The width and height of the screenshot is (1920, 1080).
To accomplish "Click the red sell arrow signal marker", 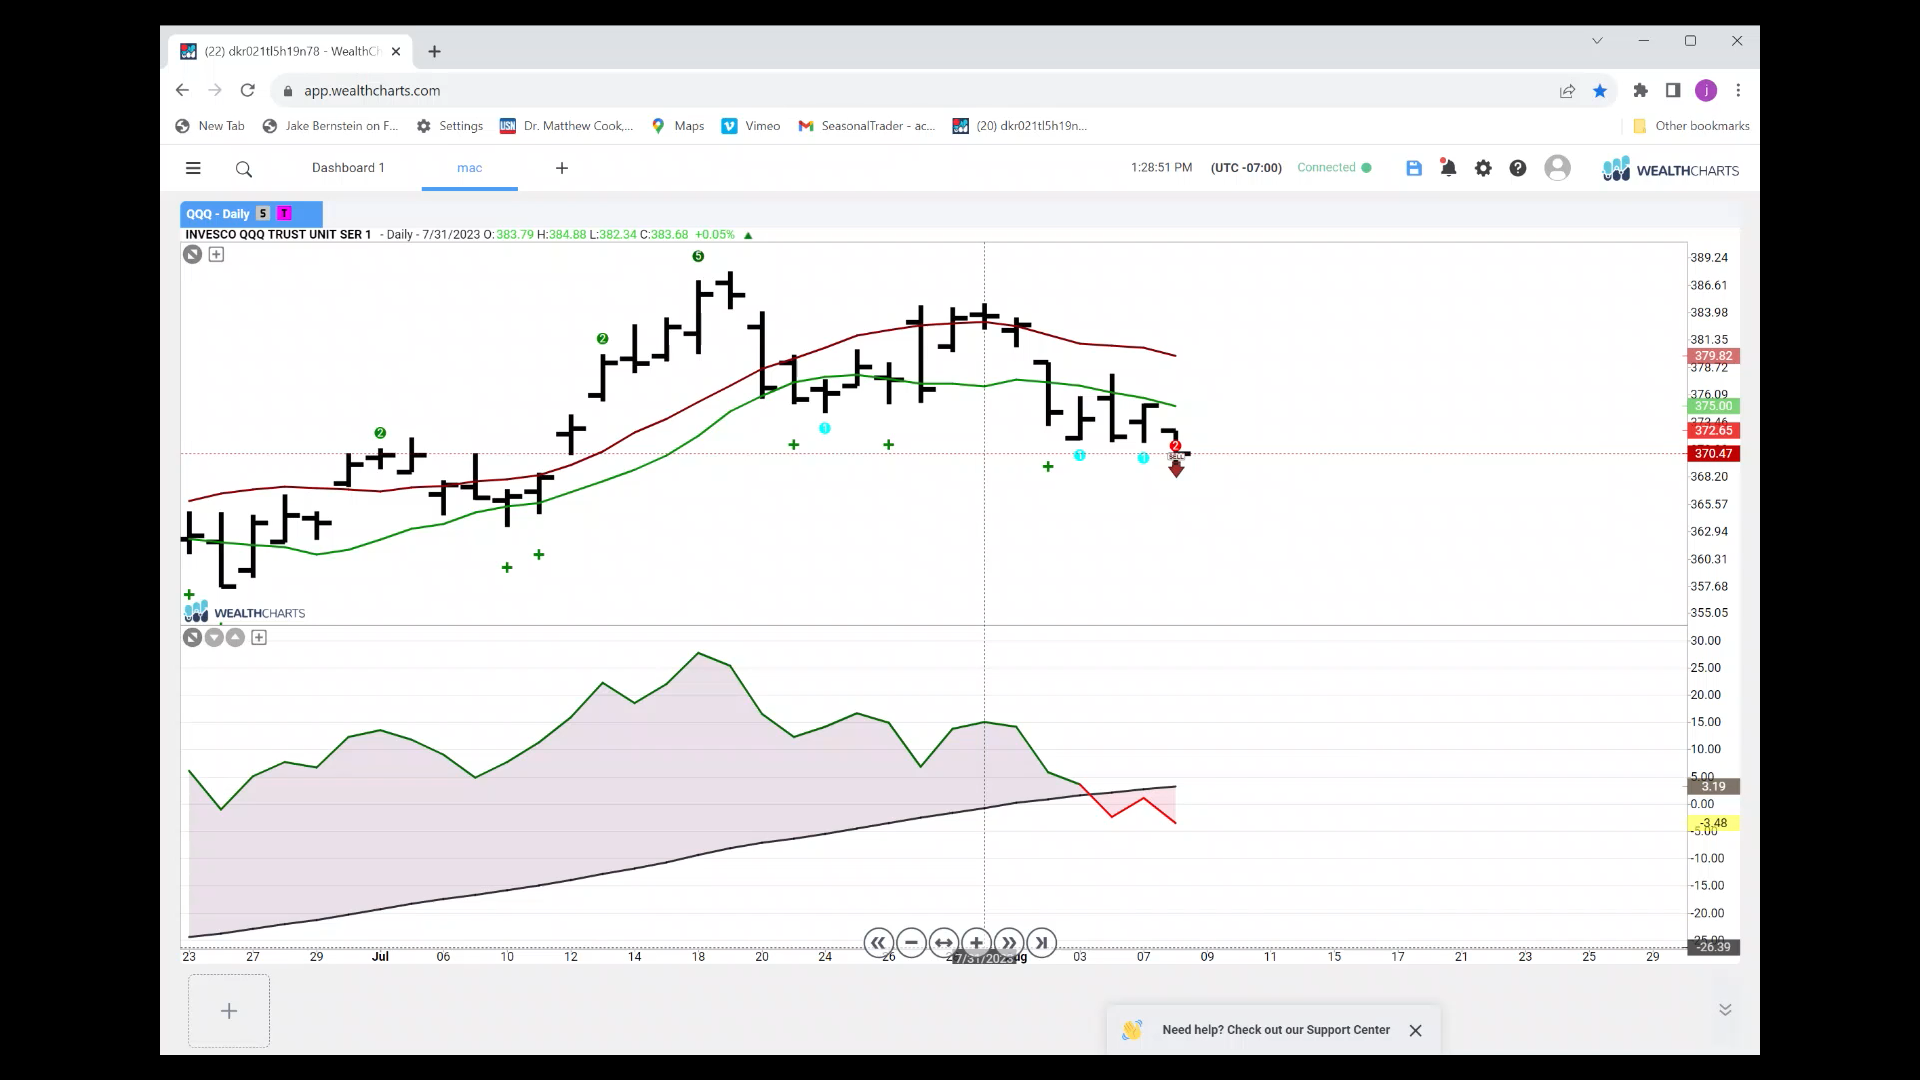I will coord(1176,468).
